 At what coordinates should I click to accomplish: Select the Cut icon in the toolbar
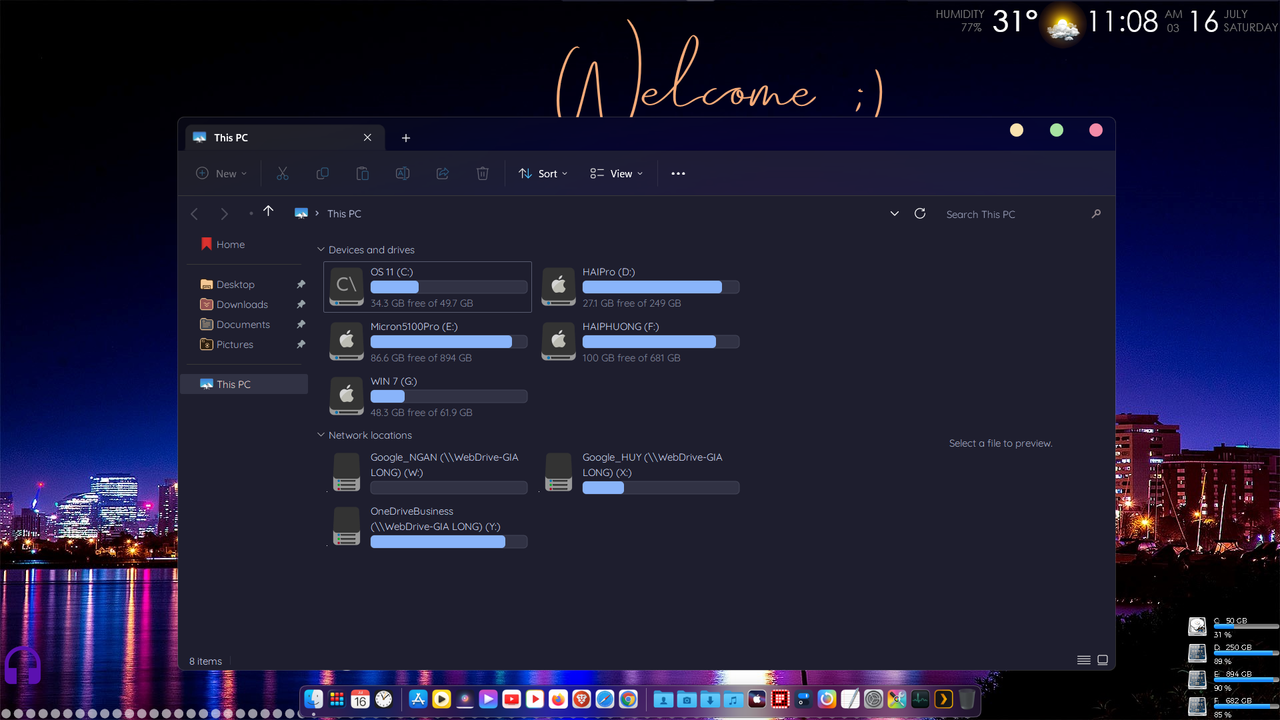[x=282, y=173]
